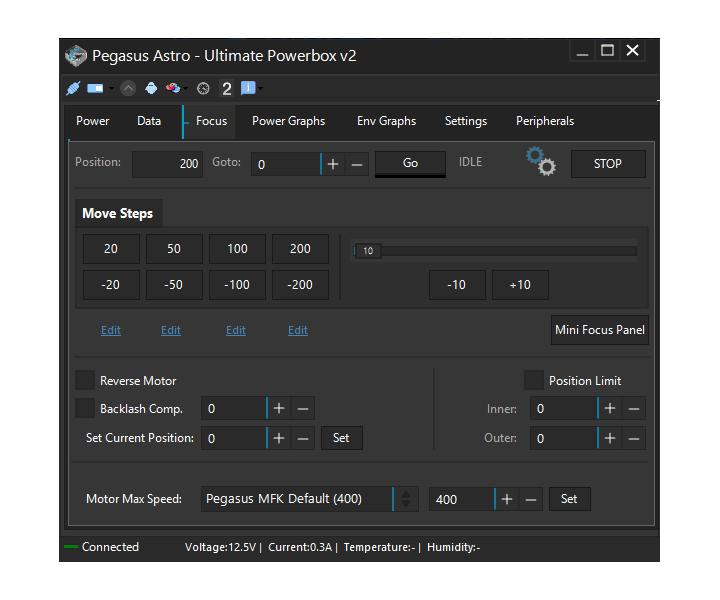Open the Mini Focus Panel
The width and height of the screenshot is (720, 600).
click(600, 330)
